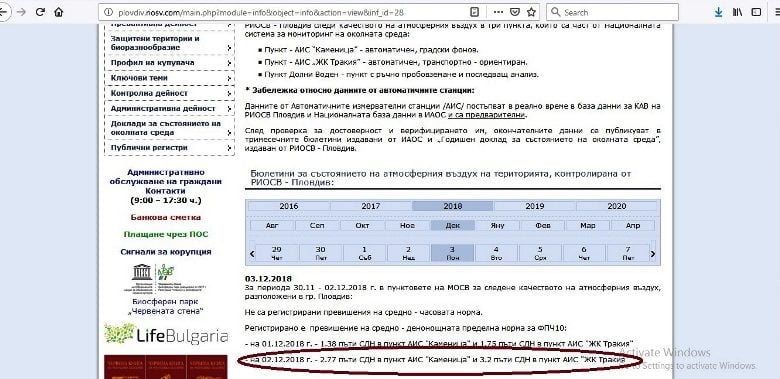Click the Pocket save icon

tap(515, 12)
